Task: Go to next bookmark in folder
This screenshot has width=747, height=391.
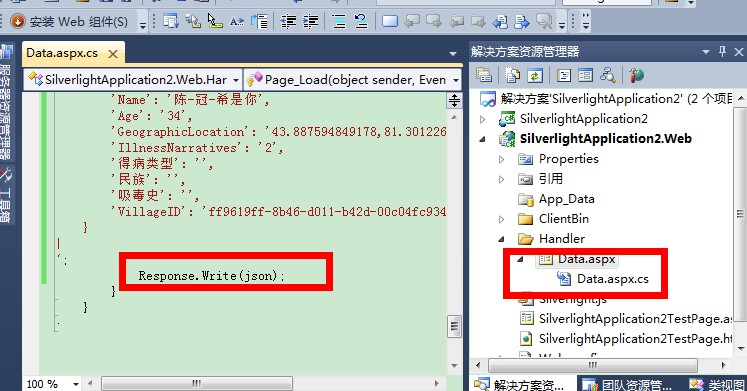Action: [x=478, y=21]
